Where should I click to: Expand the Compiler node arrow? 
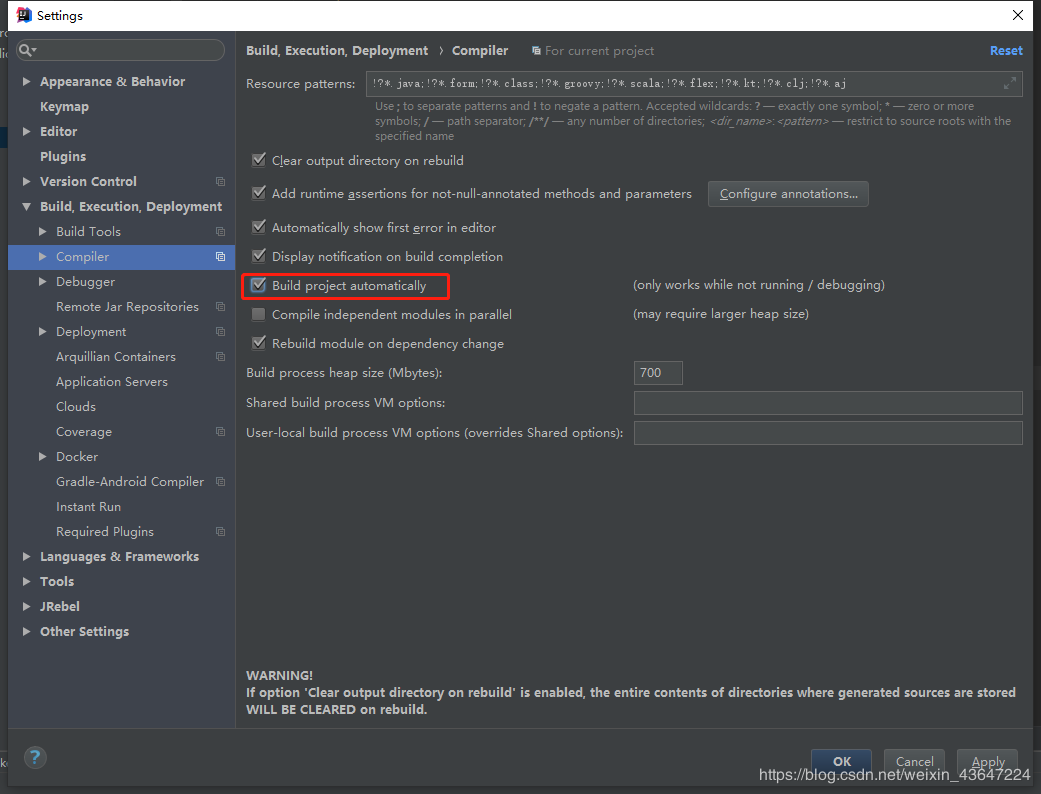(x=42, y=256)
